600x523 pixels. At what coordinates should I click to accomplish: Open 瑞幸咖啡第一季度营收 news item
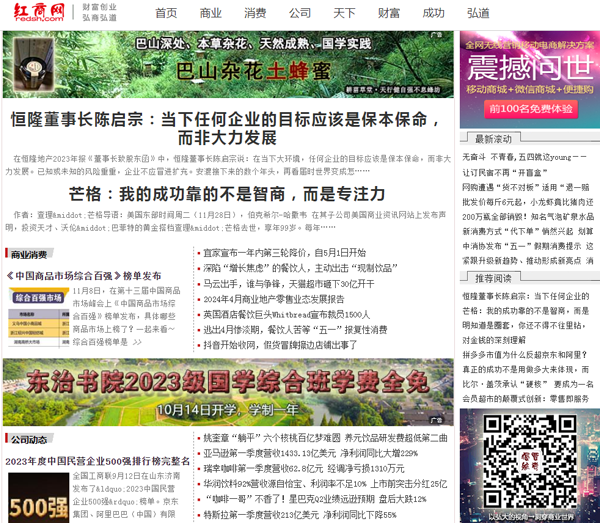click(304, 469)
